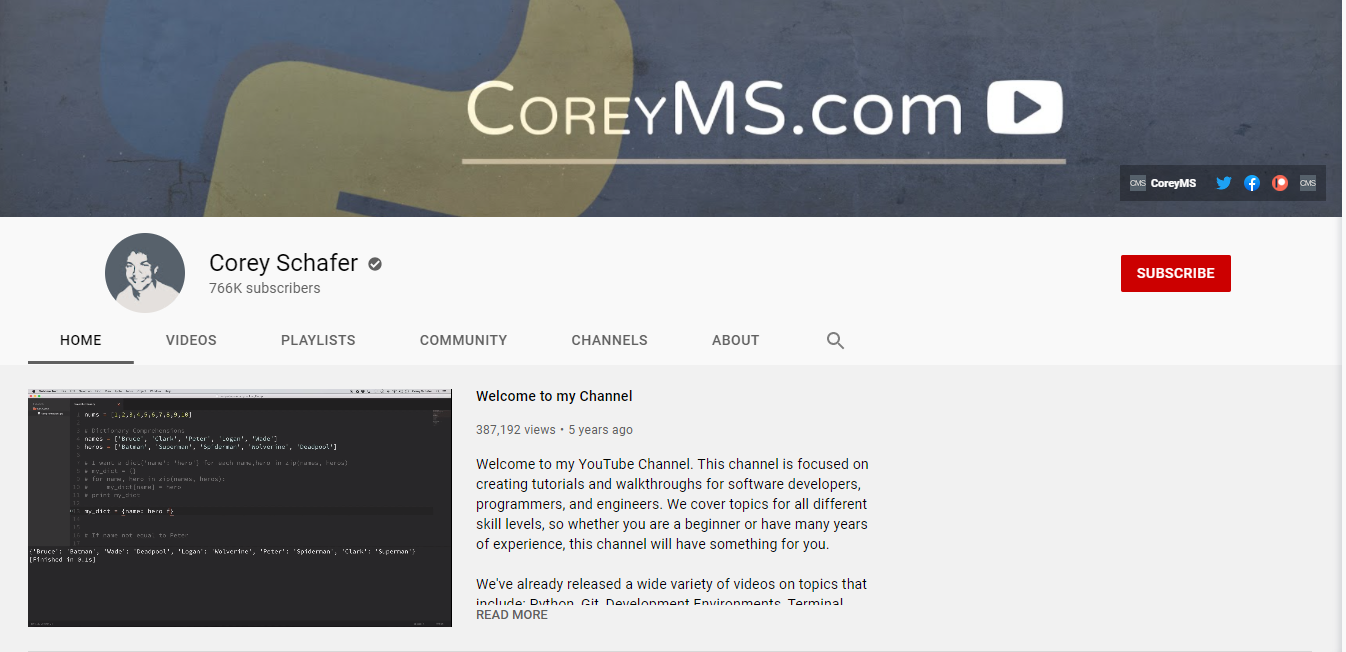Click the channel search magnifier icon

click(x=836, y=340)
